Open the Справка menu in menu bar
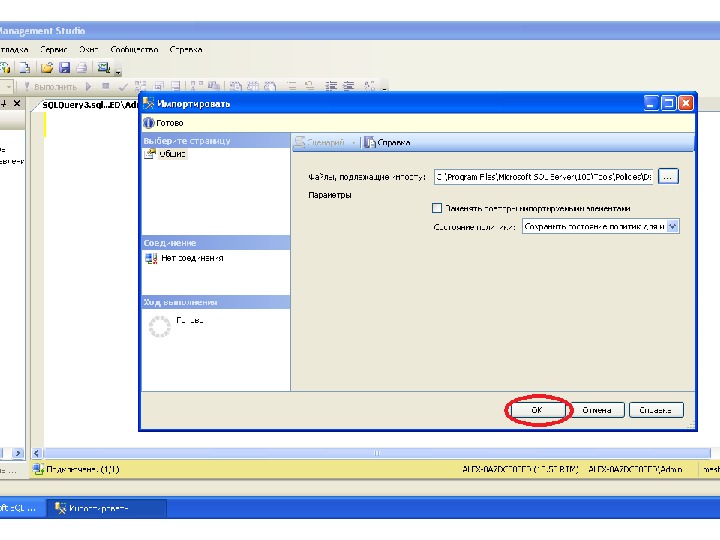Image resolution: width=720 pixels, height=540 pixels. click(x=186, y=50)
